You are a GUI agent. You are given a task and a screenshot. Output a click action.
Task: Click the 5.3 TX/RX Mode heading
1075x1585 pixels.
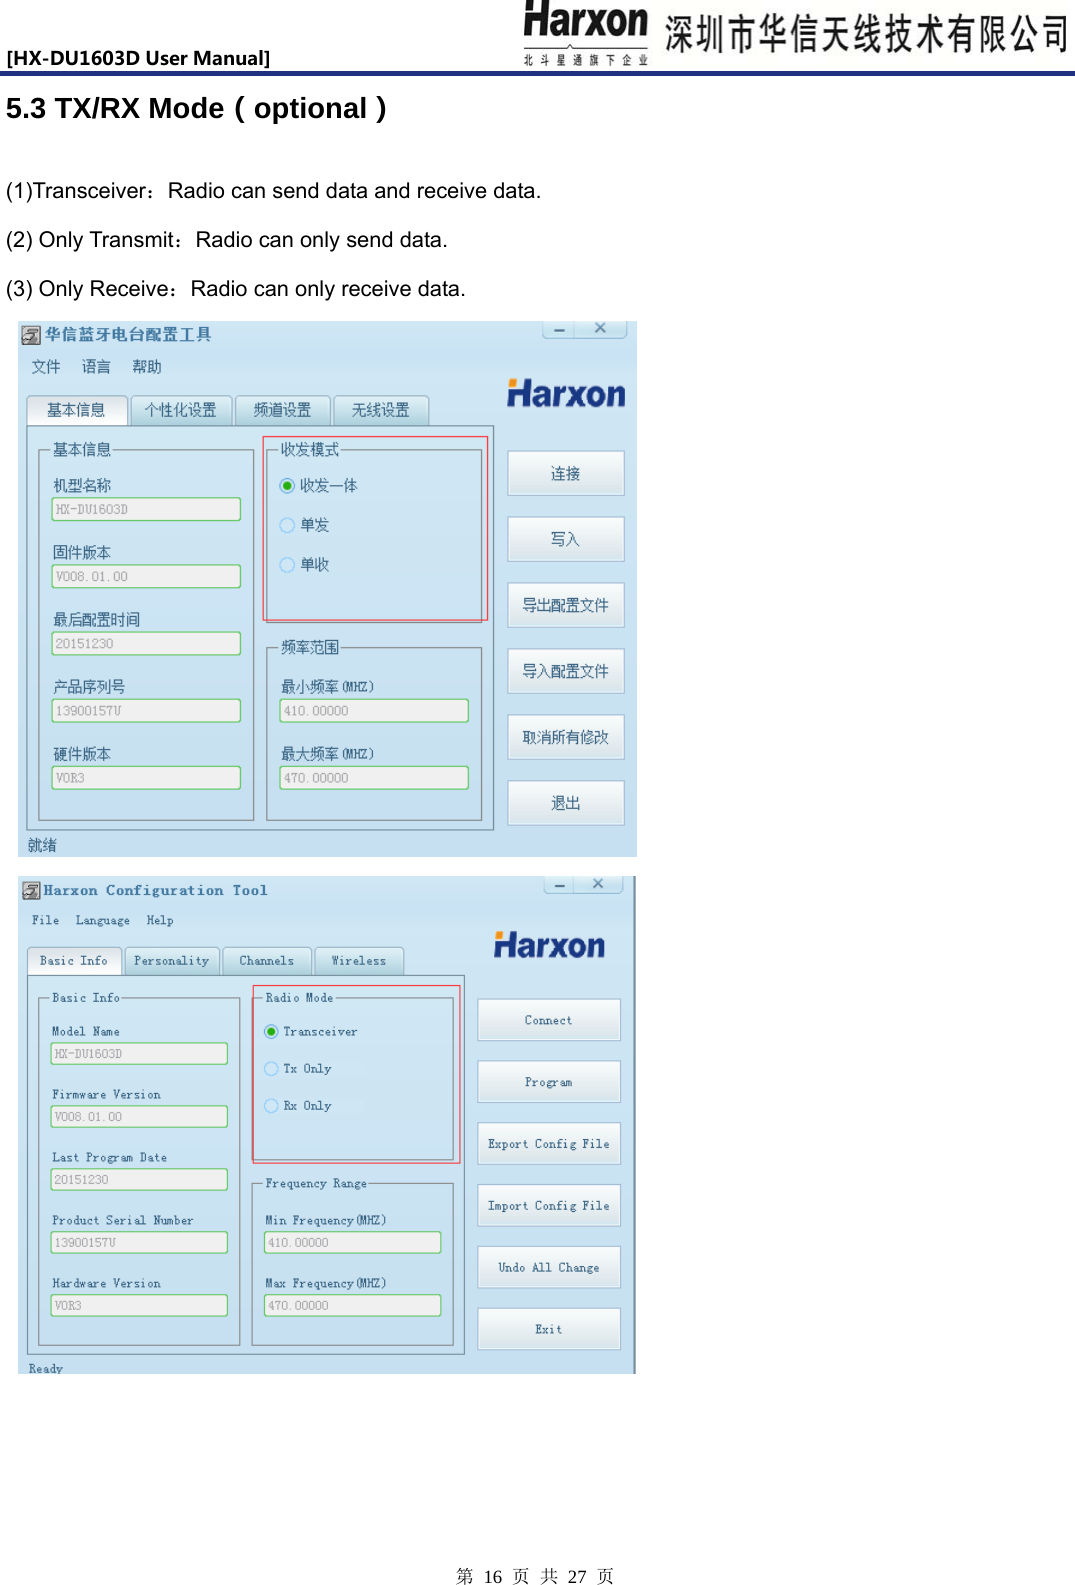click(x=196, y=108)
